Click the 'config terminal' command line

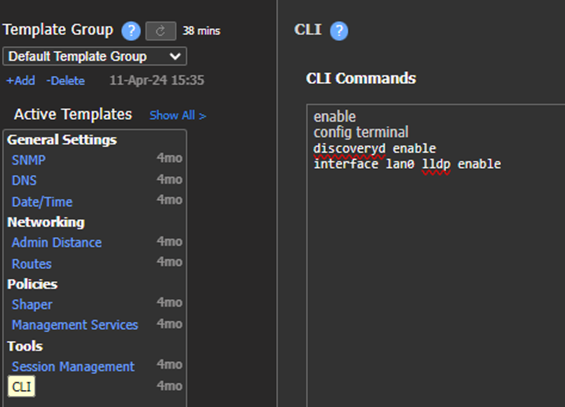(361, 132)
